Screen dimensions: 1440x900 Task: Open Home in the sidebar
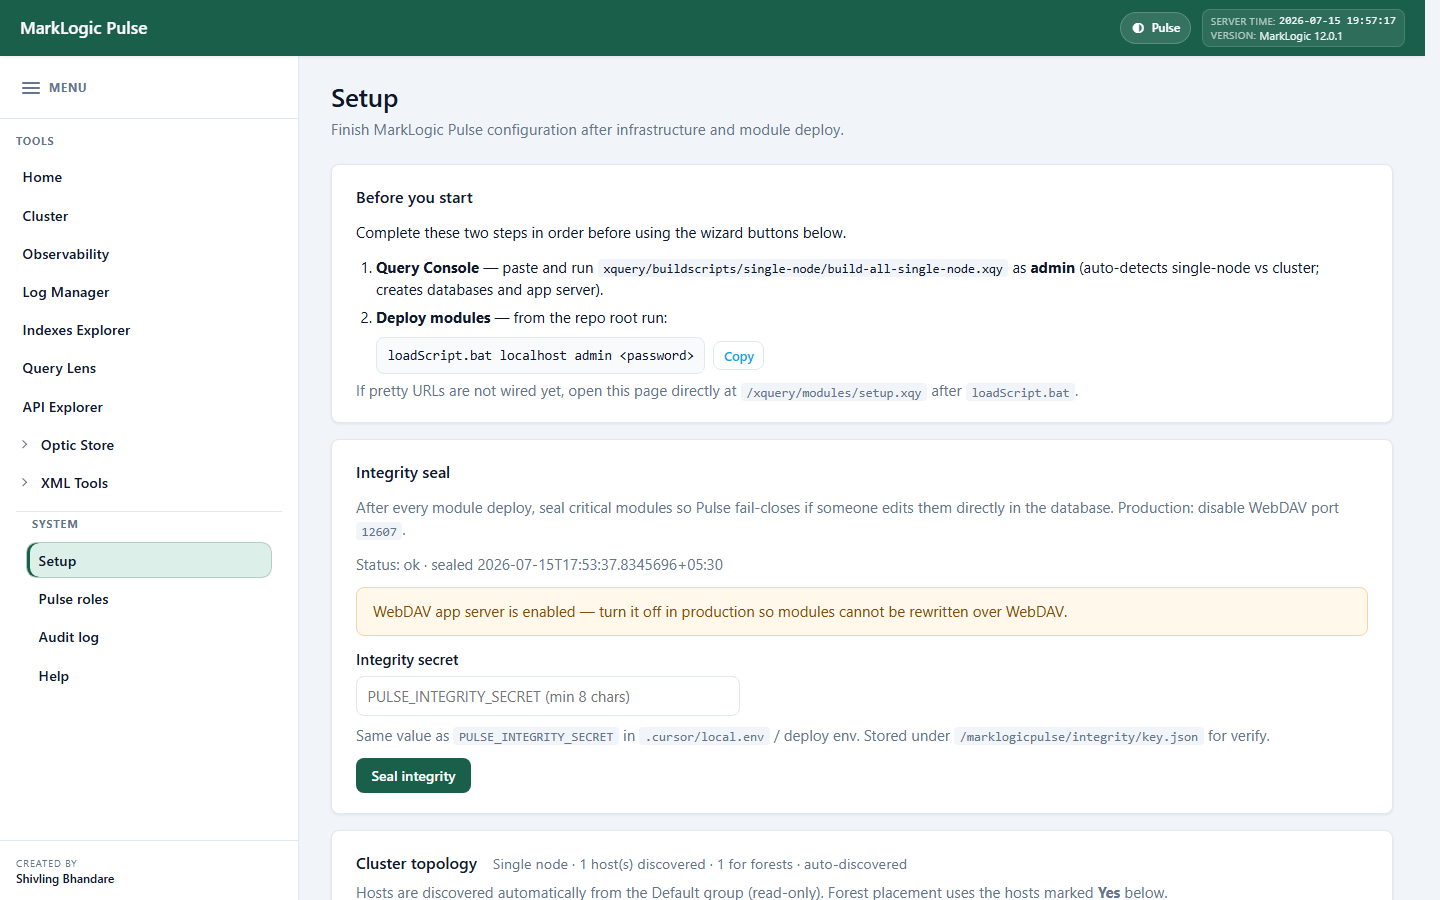pos(42,177)
